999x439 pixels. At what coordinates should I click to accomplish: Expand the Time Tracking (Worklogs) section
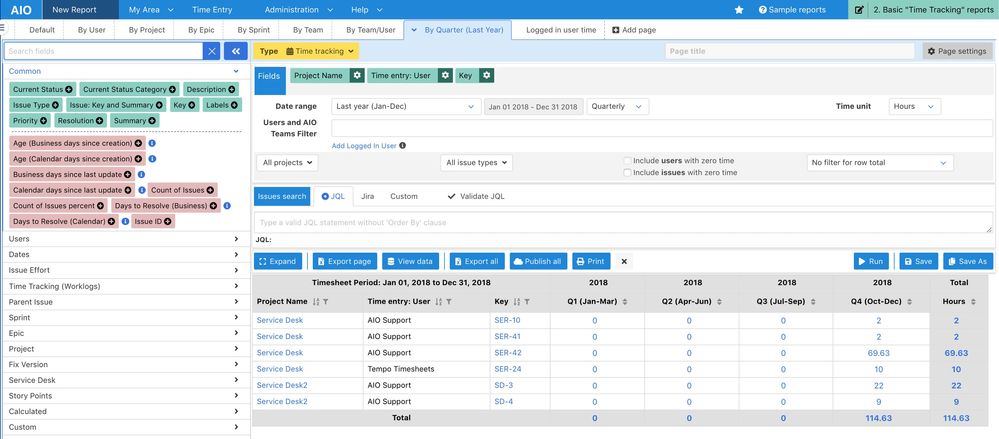(x=124, y=286)
